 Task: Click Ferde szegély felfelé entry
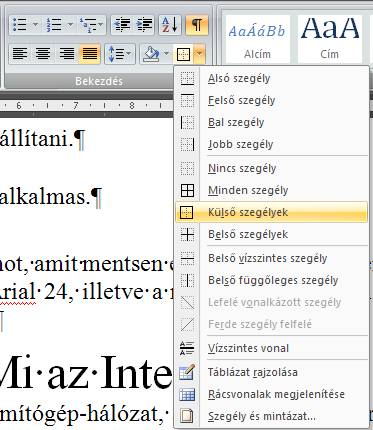click(x=271, y=324)
